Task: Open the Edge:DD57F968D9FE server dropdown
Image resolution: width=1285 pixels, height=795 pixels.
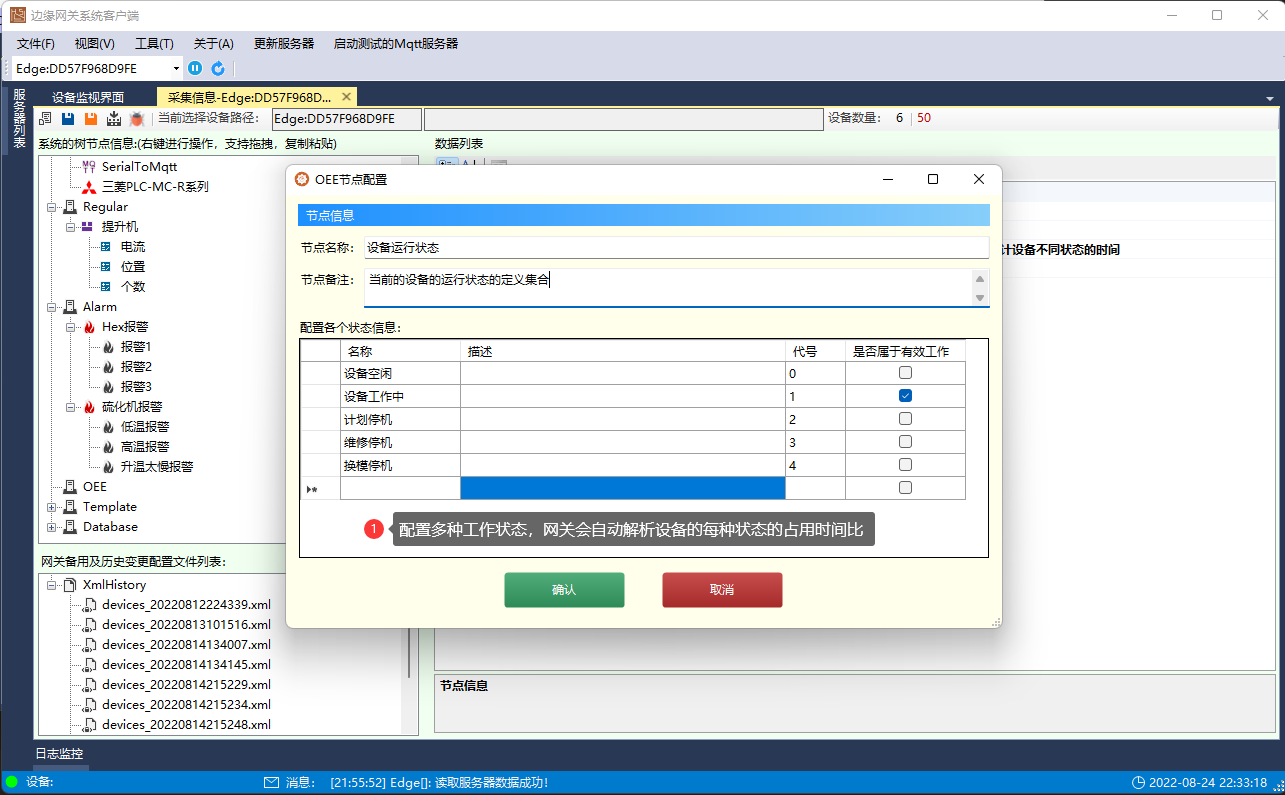Action: (x=177, y=68)
